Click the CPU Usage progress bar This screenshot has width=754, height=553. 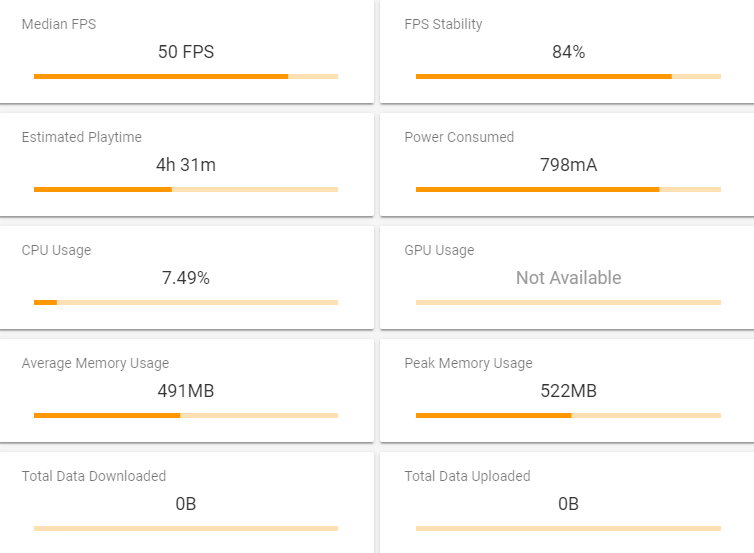186,302
